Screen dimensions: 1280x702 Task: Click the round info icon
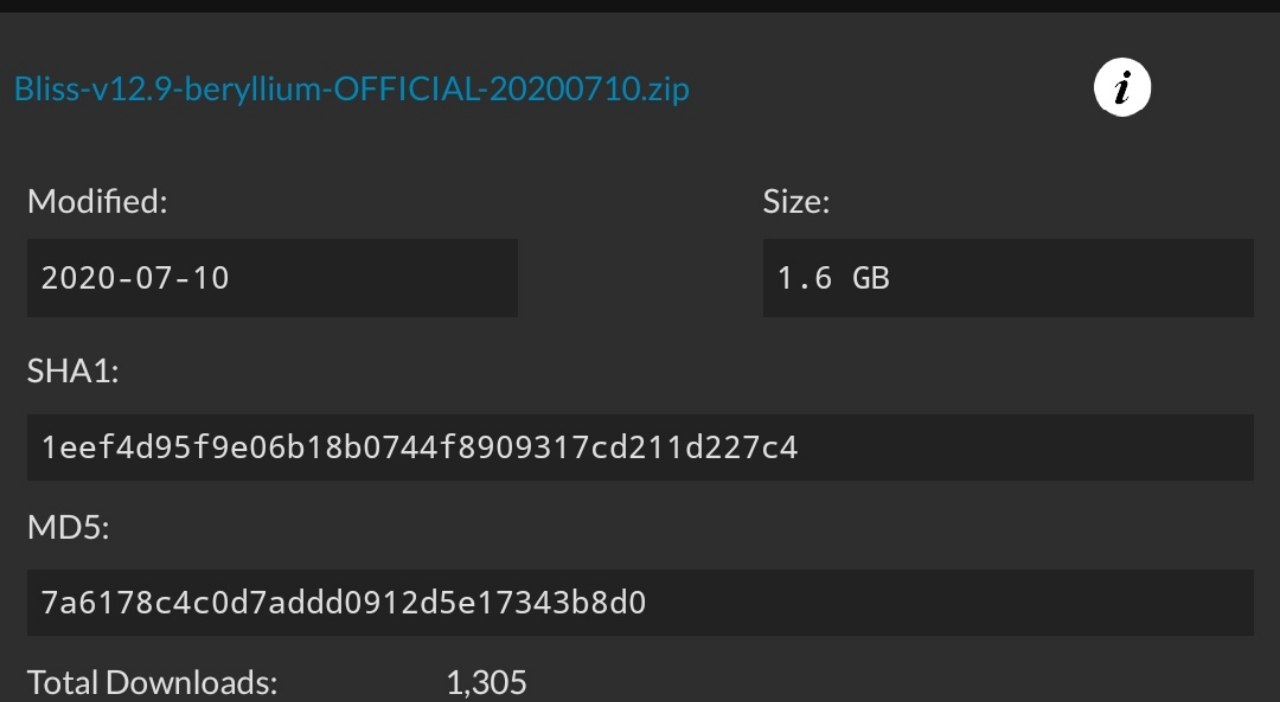(1122, 89)
